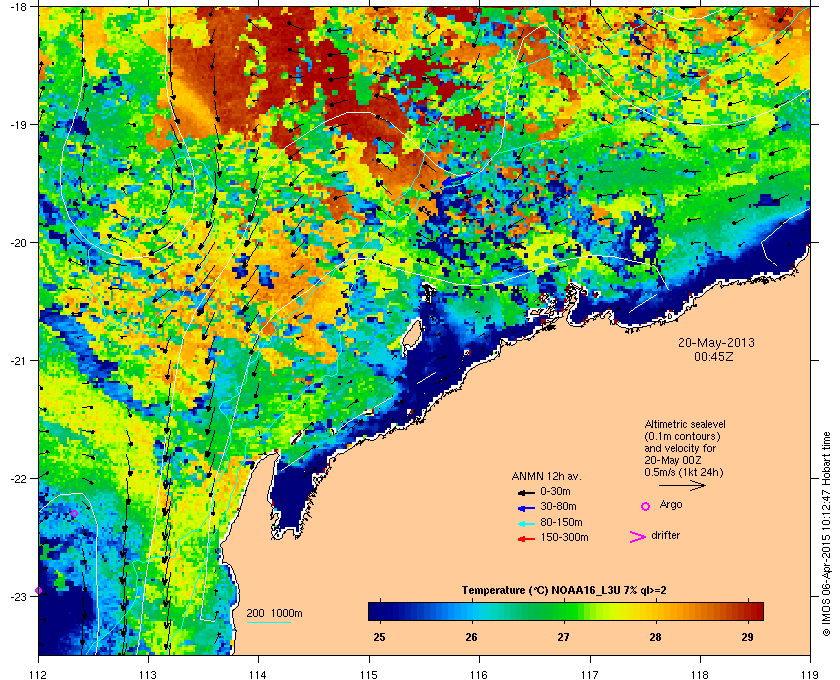
Task: Click the 26 degree cyan colorbar section
Action: click(471, 611)
